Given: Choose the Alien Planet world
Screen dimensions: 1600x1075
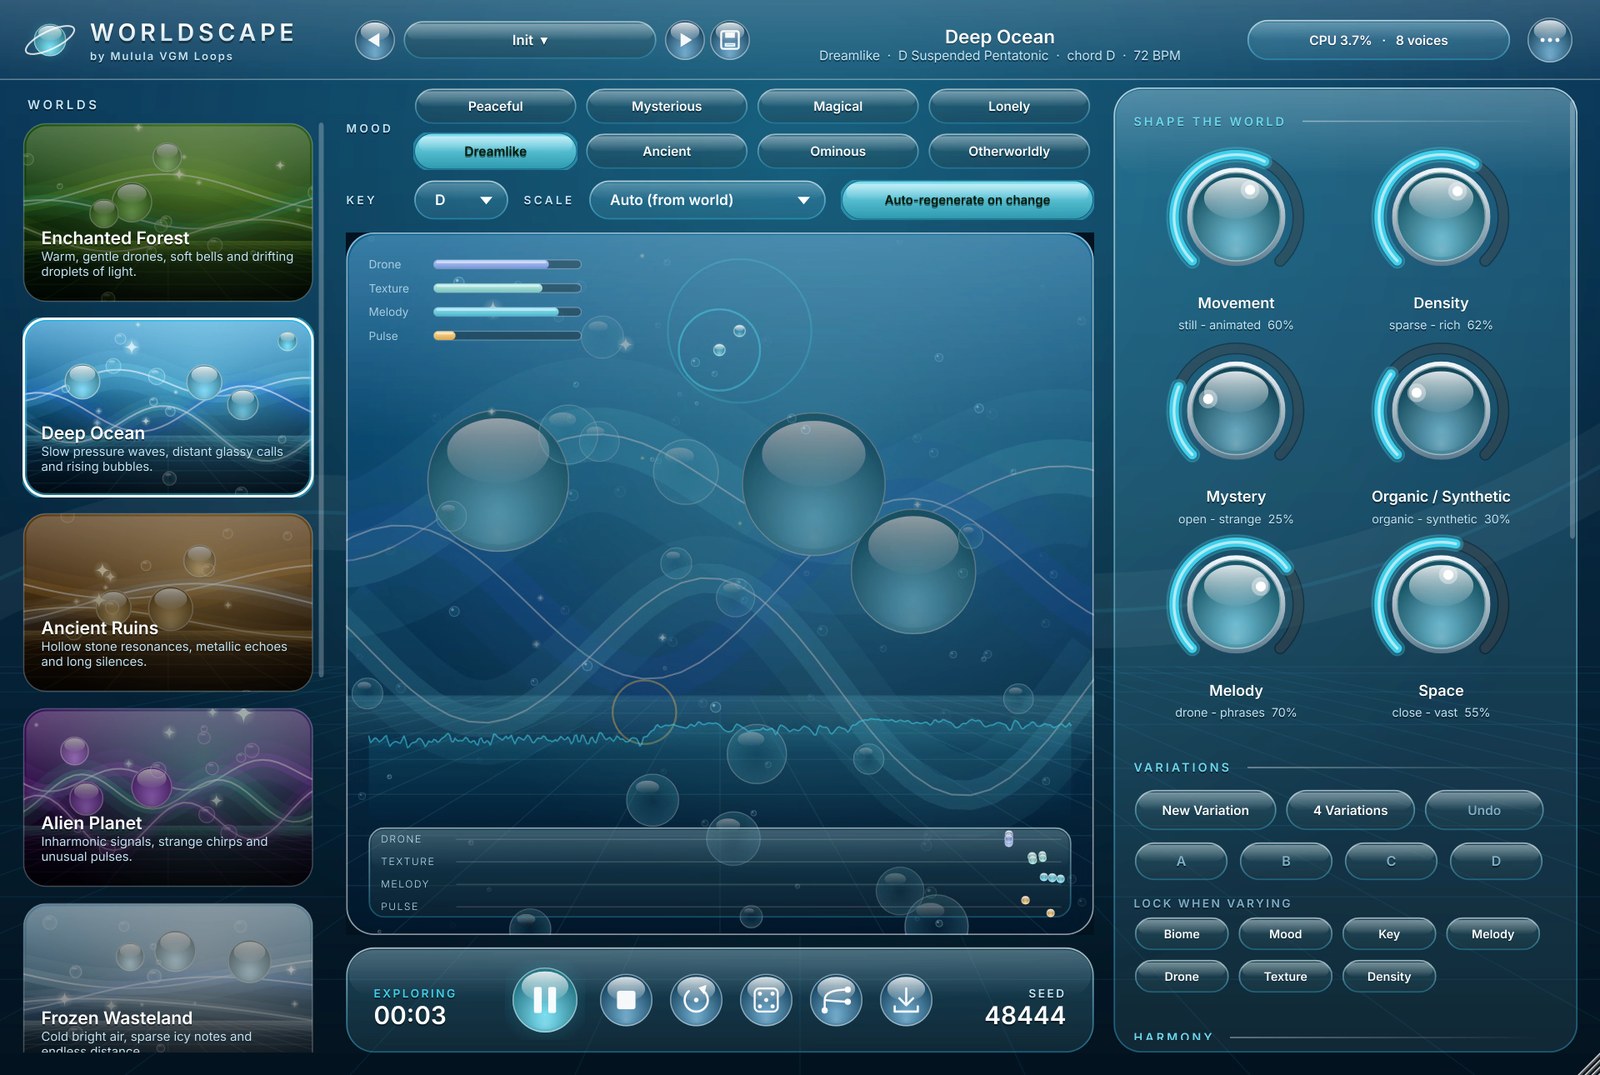Looking at the screenshot, I should click(x=168, y=797).
